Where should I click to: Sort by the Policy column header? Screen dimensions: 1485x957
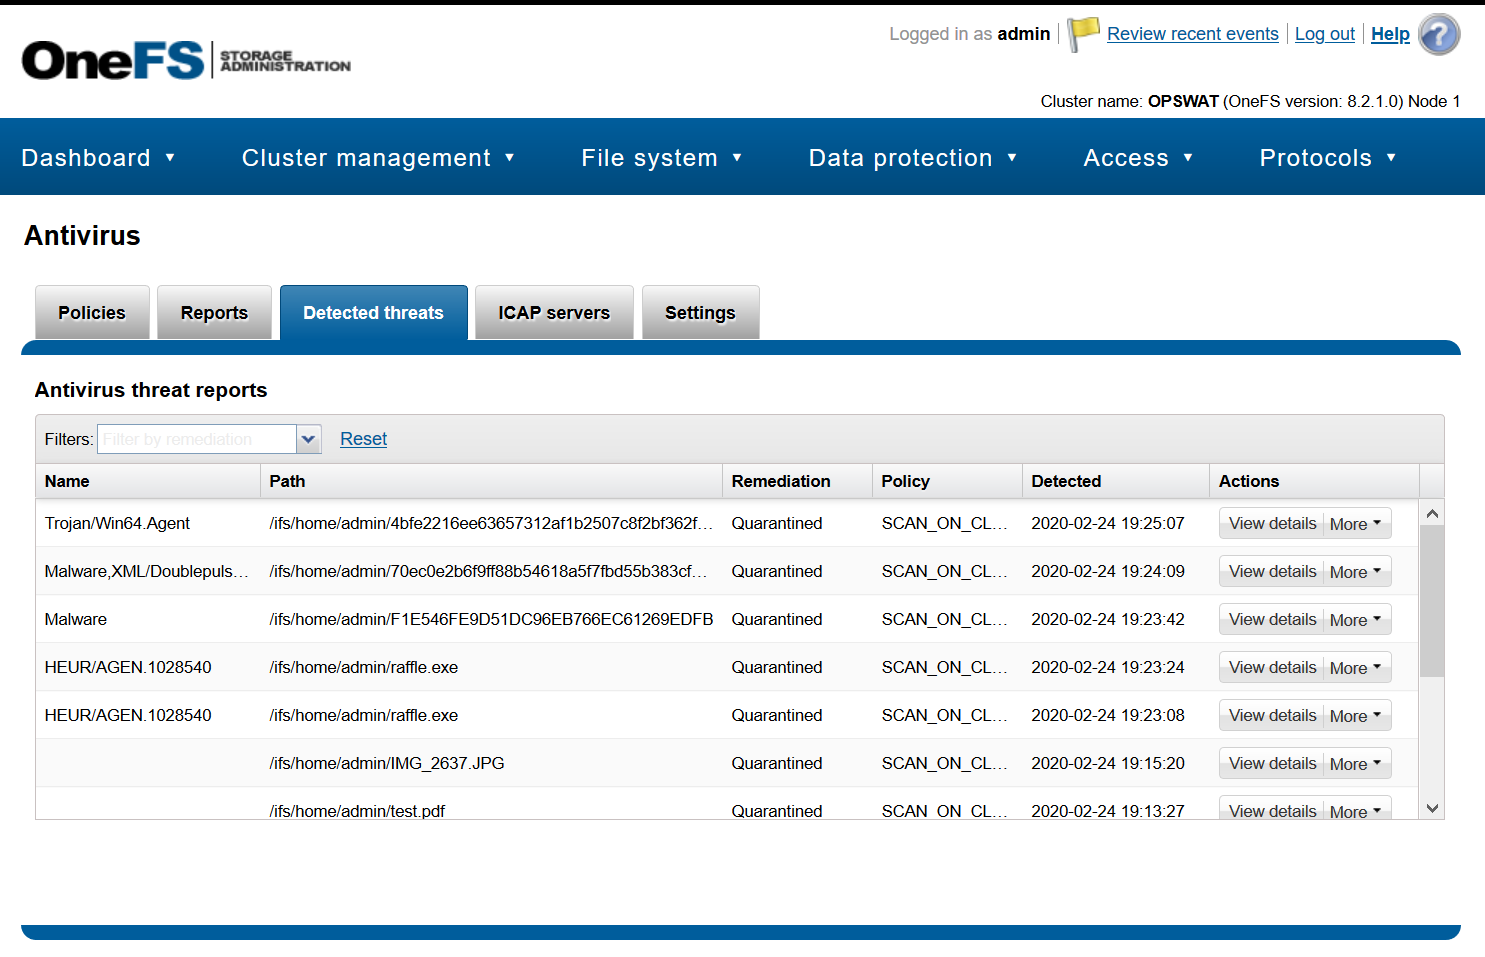947,481
